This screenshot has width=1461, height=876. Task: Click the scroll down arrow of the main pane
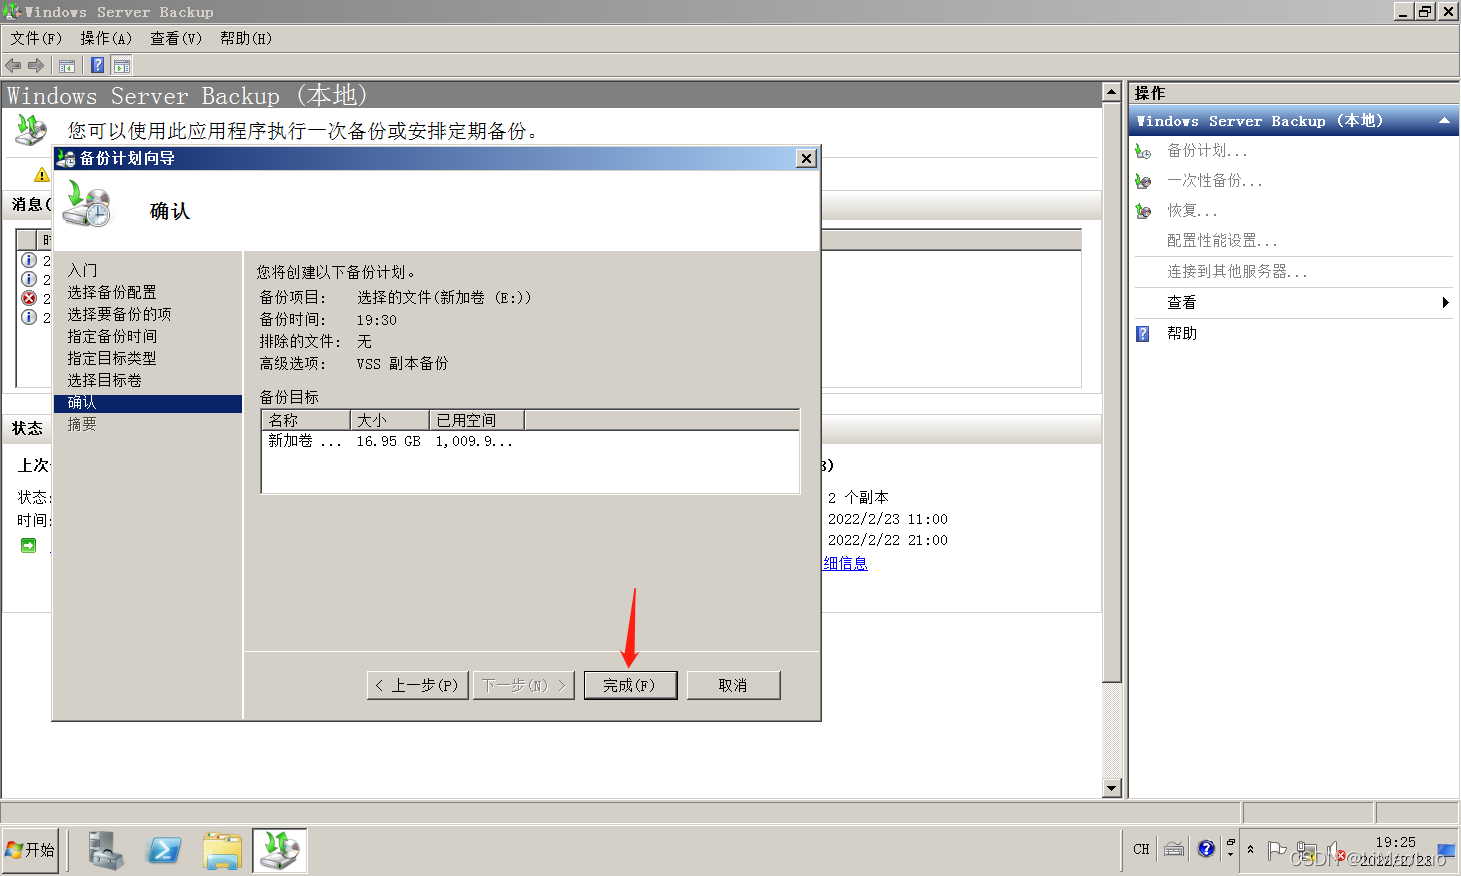1111,788
